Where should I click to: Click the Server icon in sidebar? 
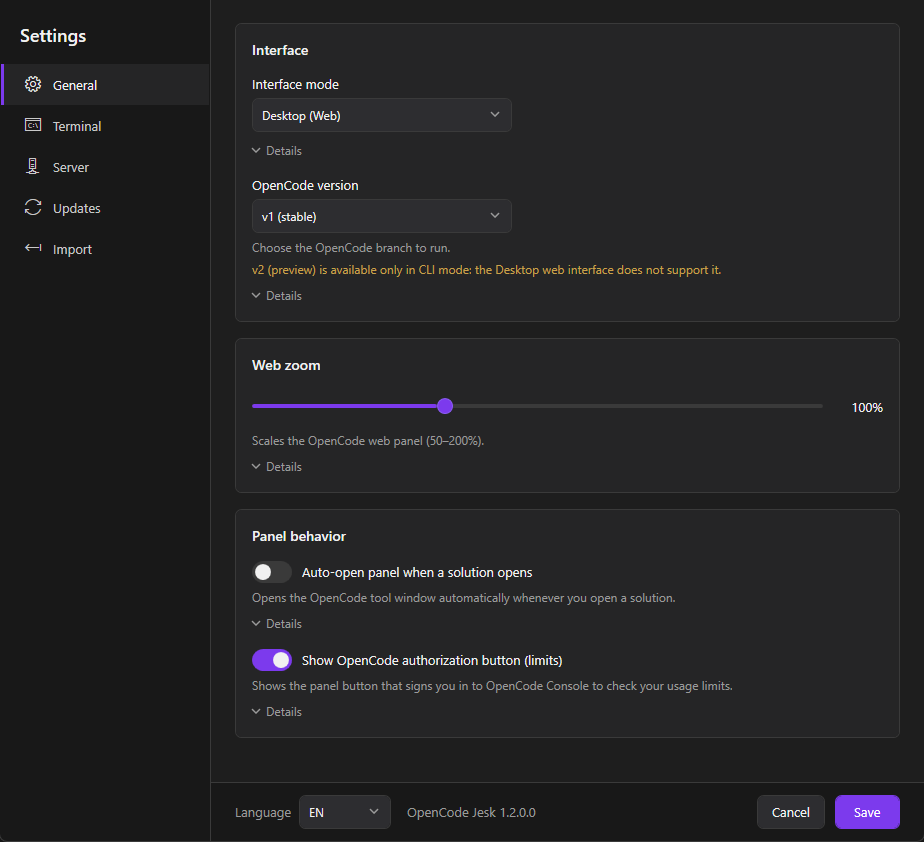point(33,166)
